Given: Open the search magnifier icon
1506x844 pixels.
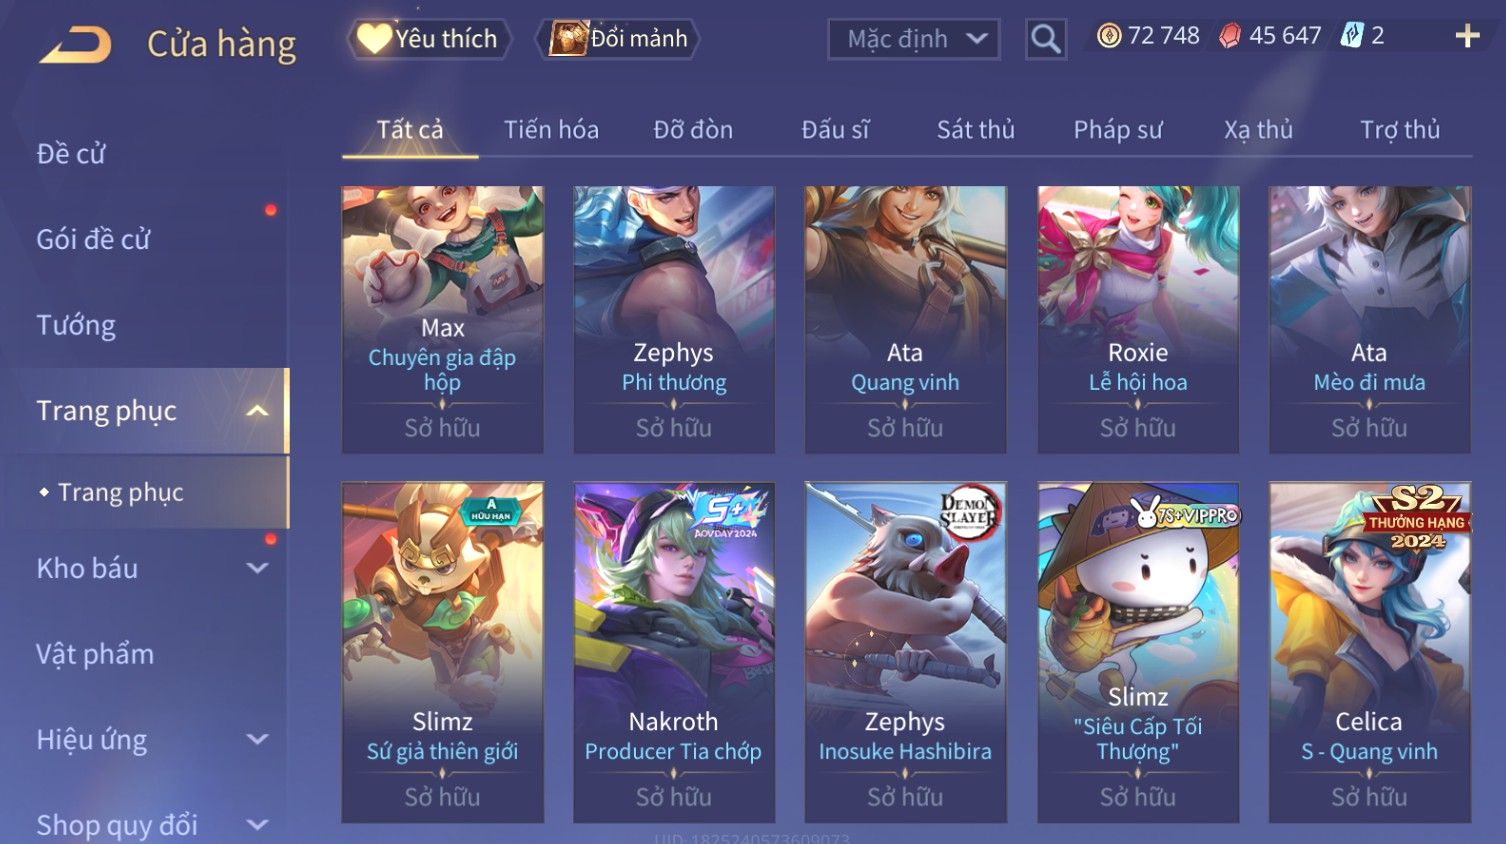Looking at the screenshot, I should tap(1045, 39).
